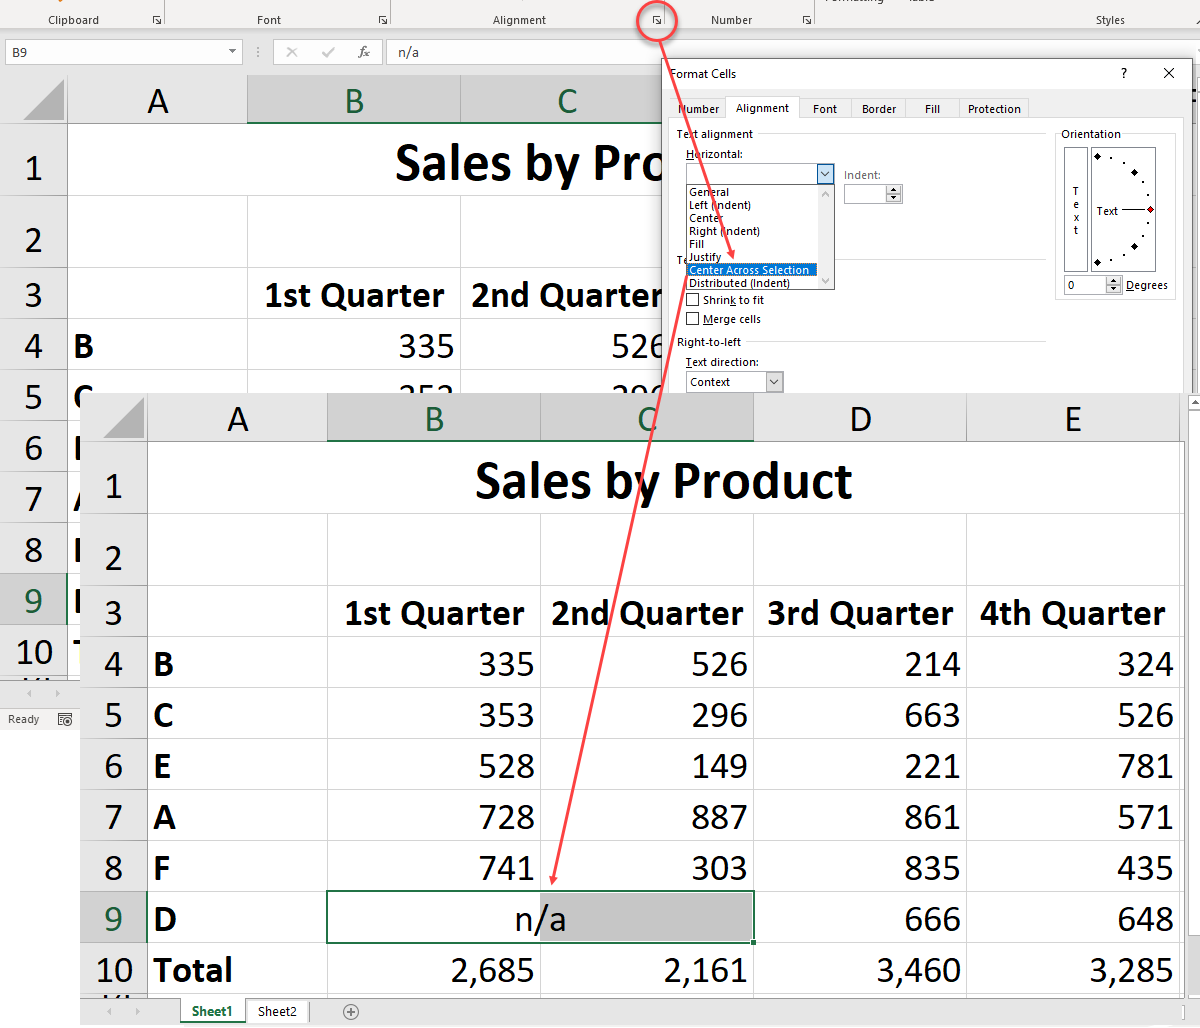1200x1028 pixels.
Task: Click the 4th Quarter header cell
Action: coord(1073,612)
